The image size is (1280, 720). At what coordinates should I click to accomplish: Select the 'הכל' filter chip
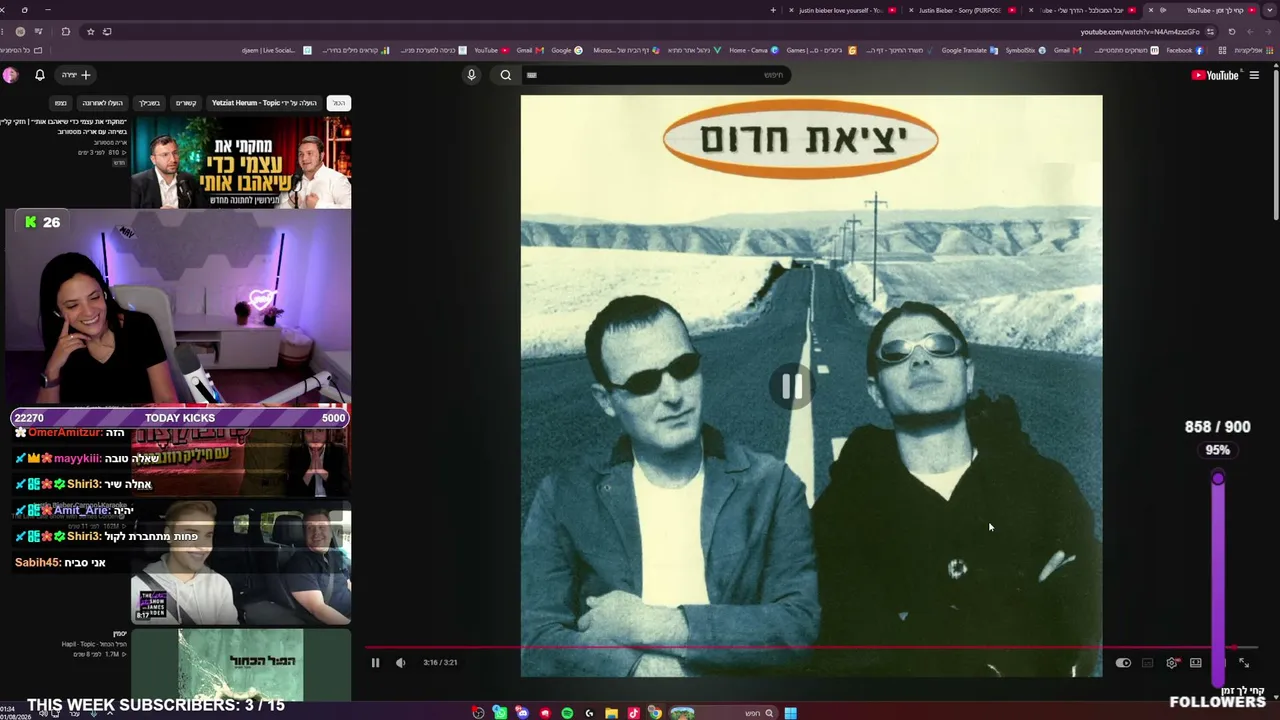tap(339, 103)
